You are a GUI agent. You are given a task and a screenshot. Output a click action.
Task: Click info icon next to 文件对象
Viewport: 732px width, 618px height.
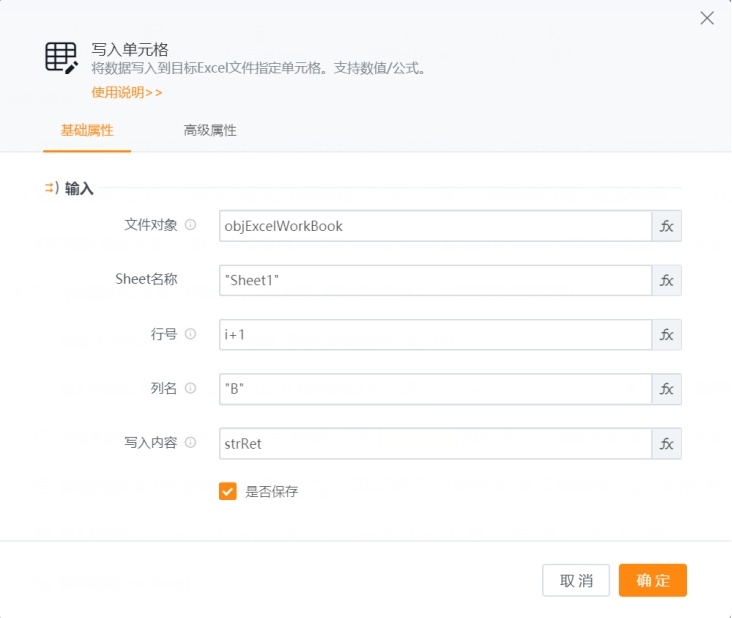191,225
